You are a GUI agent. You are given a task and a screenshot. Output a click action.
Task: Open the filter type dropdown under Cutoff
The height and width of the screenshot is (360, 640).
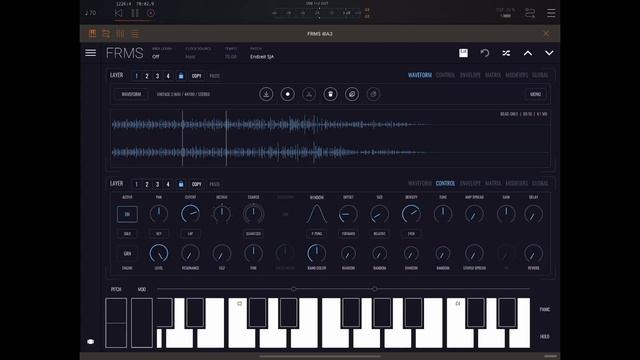pos(190,234)
